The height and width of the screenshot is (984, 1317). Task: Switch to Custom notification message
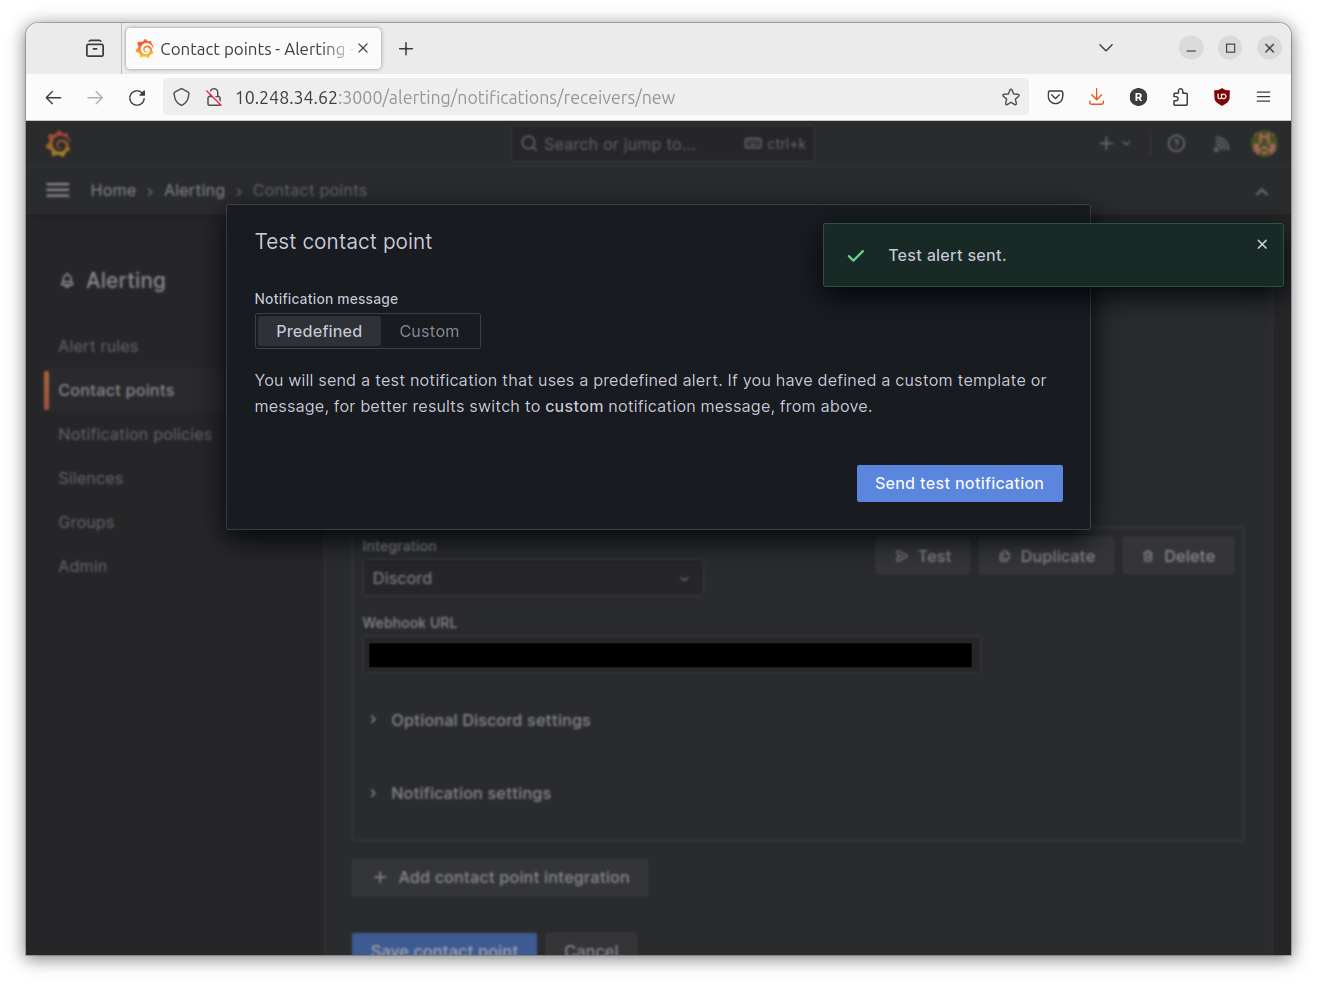coord(429,331)
